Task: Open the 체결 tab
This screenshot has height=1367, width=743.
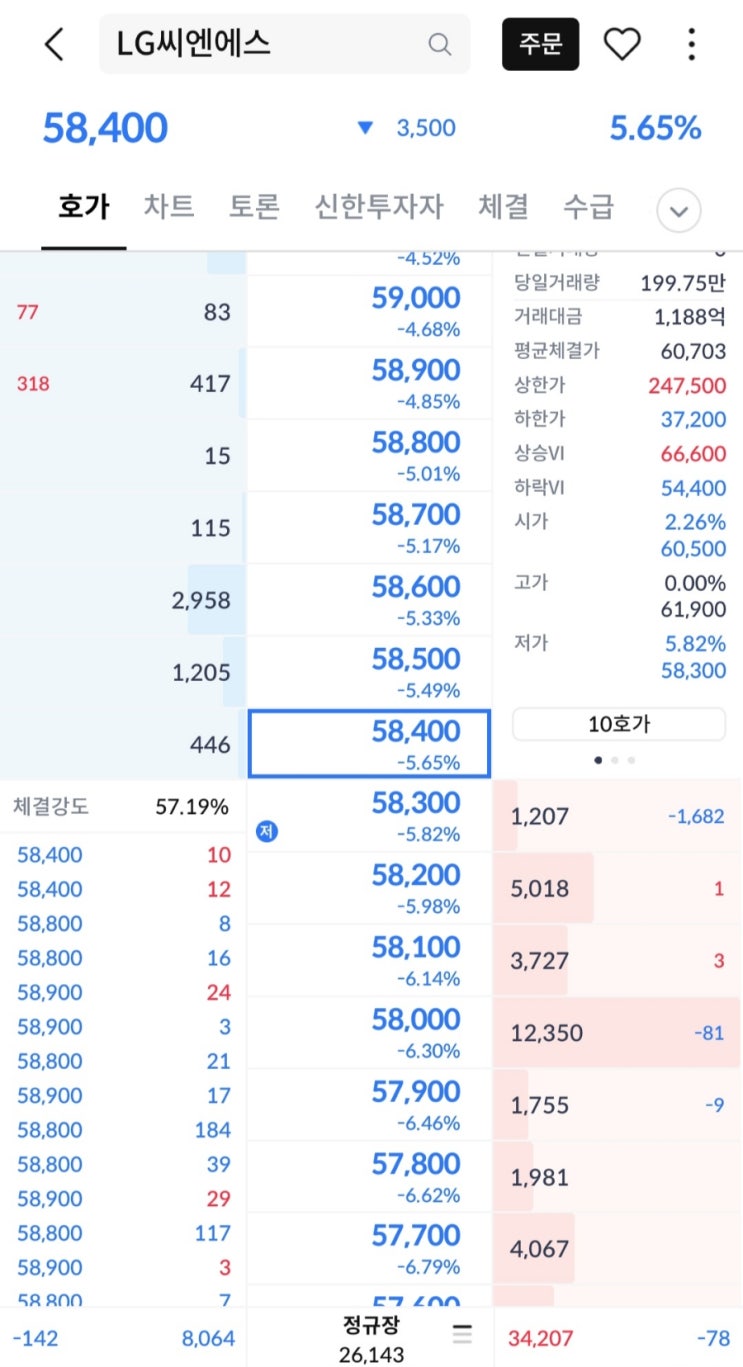Action: (503, 207)
